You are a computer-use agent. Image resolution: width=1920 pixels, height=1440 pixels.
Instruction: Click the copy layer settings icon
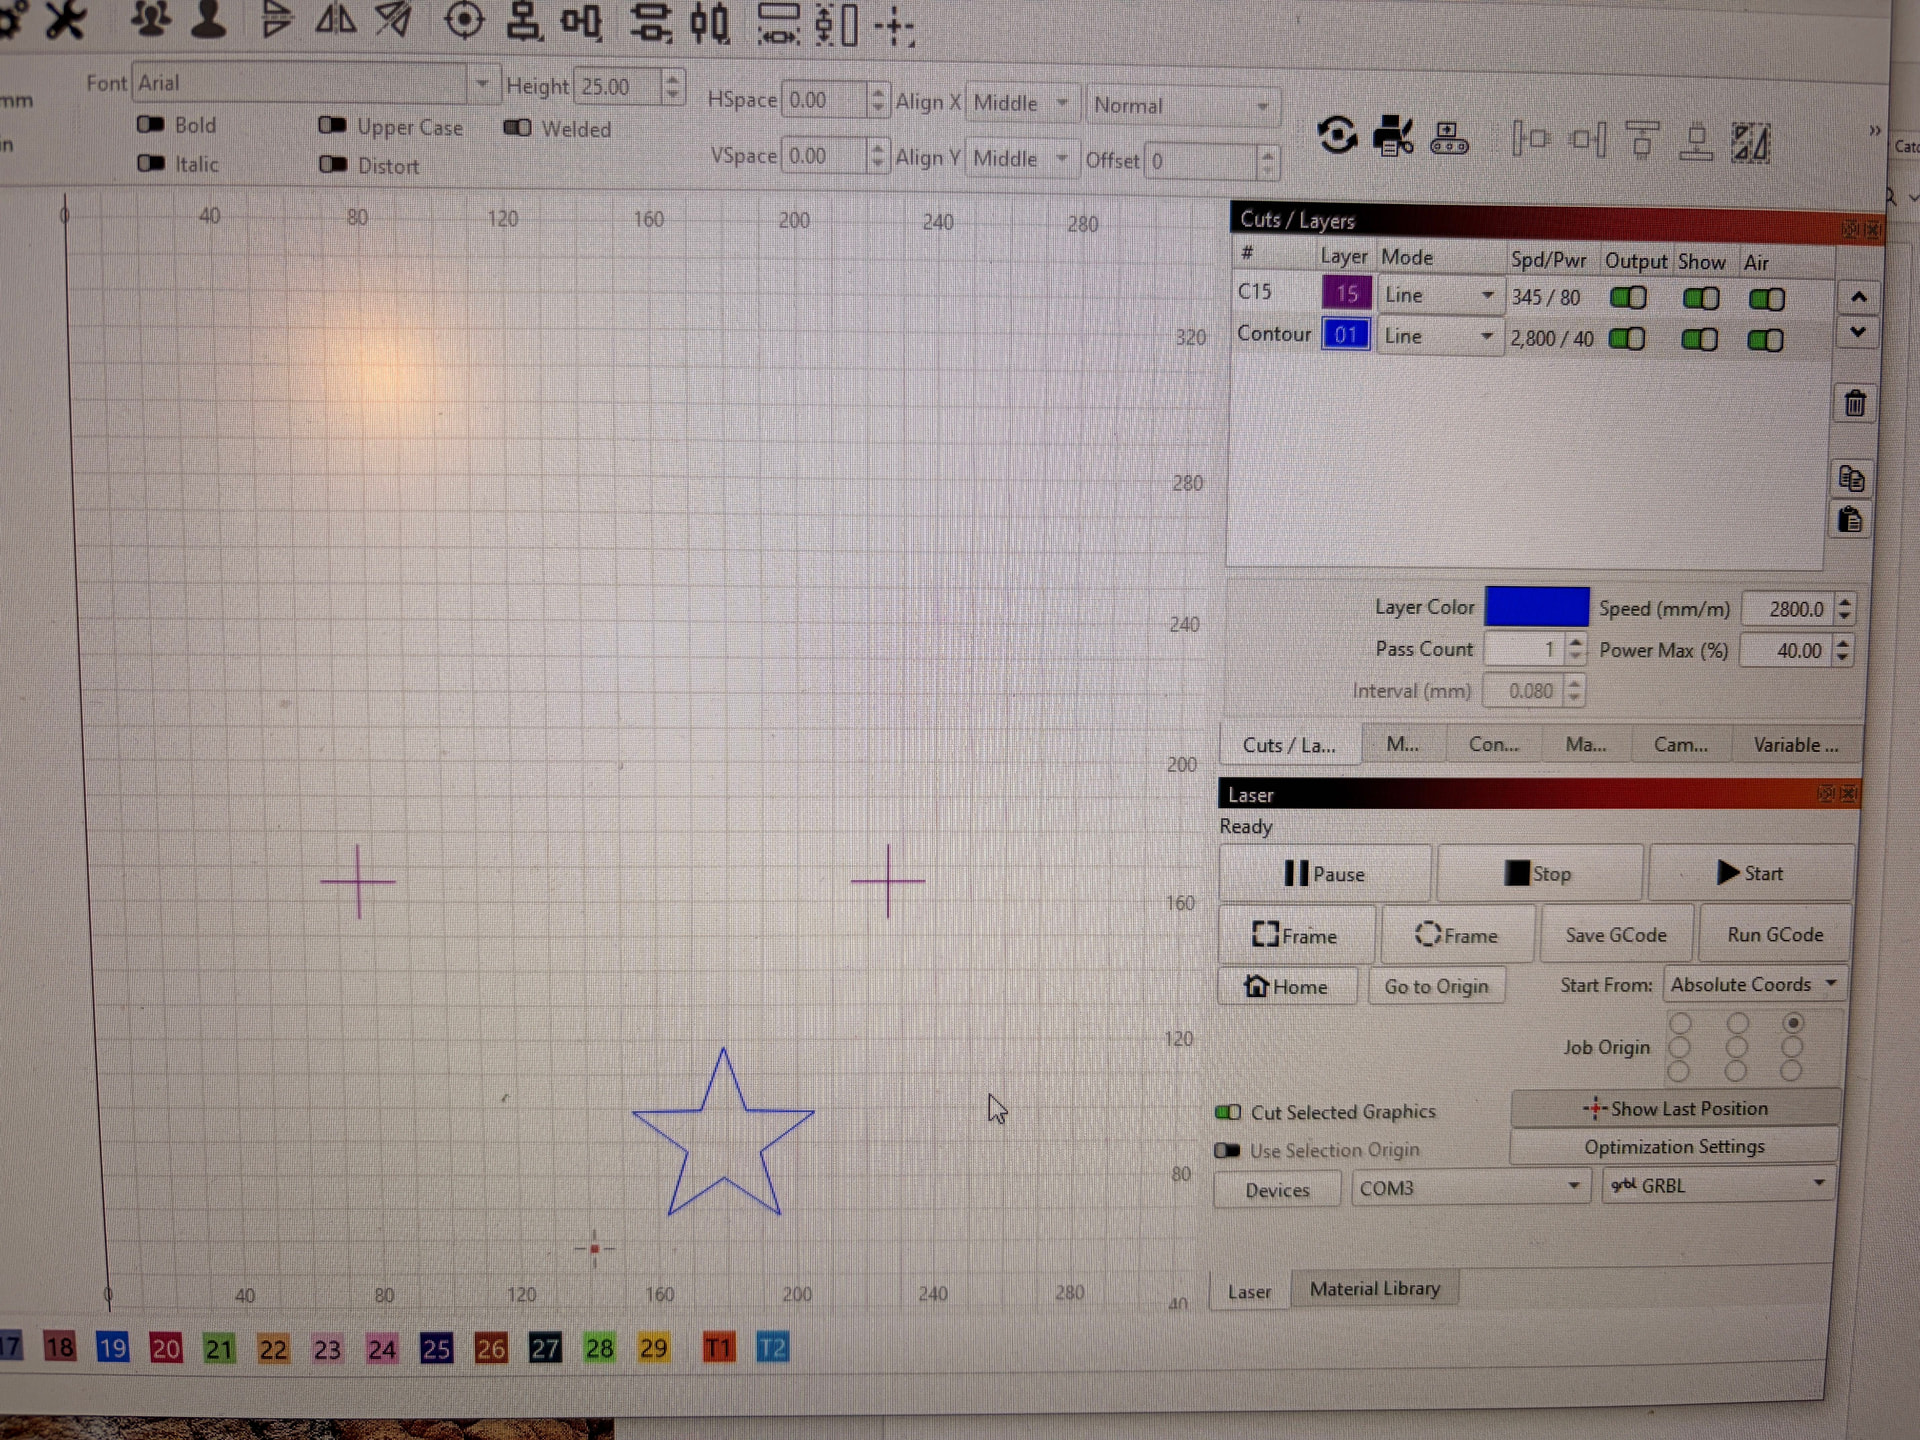tap(1851, 479)
